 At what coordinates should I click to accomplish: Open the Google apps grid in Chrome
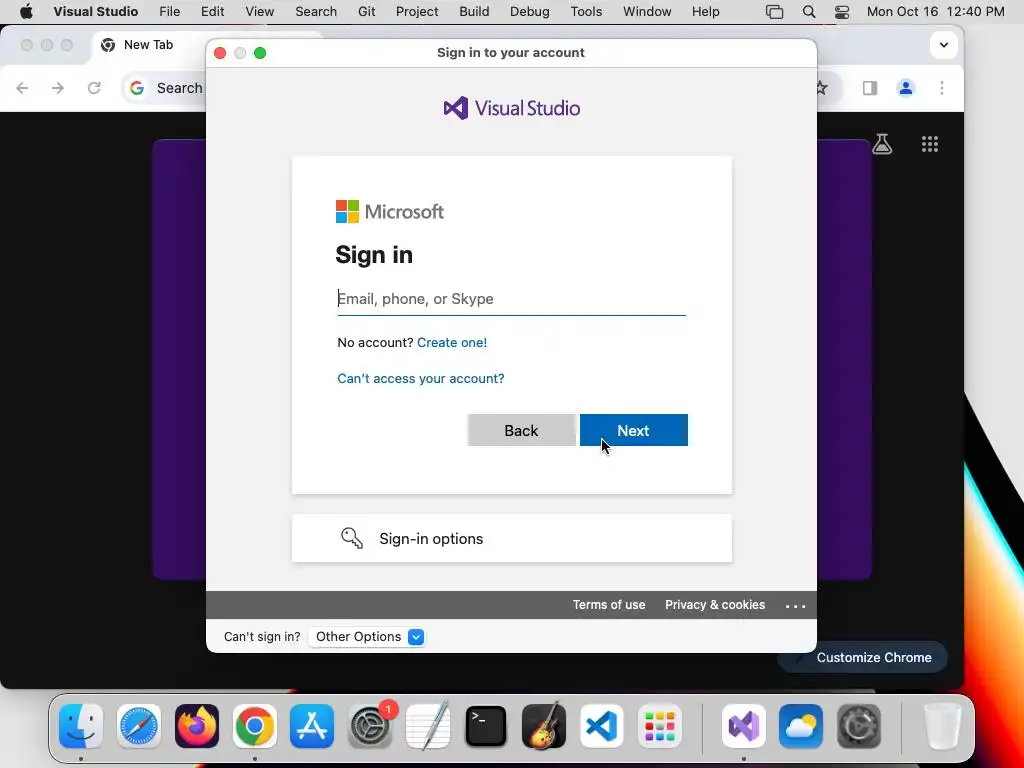coord(929,144)
